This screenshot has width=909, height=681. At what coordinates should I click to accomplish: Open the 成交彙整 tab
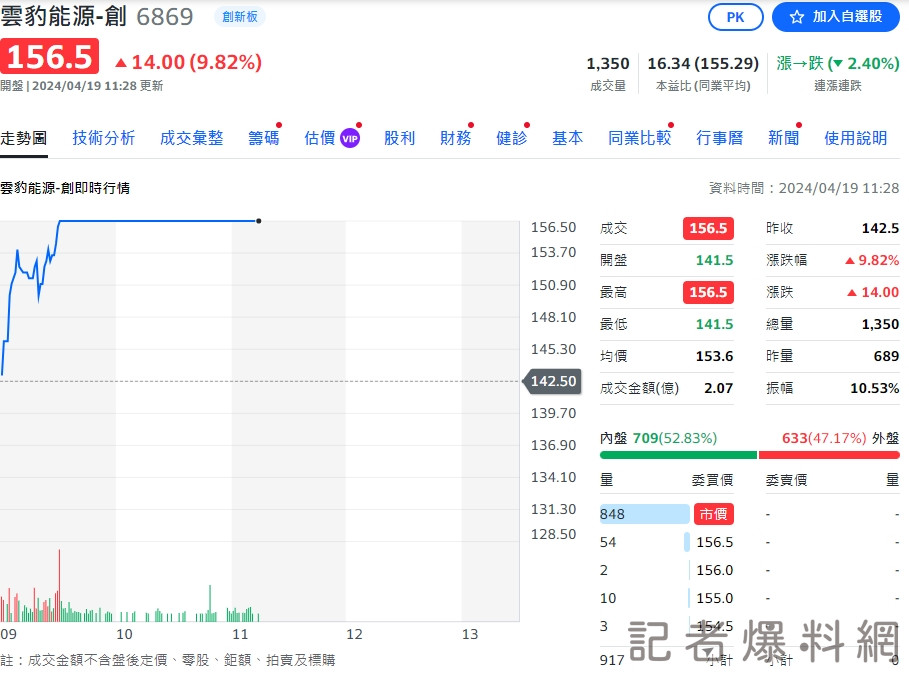(x=191, y=138)
